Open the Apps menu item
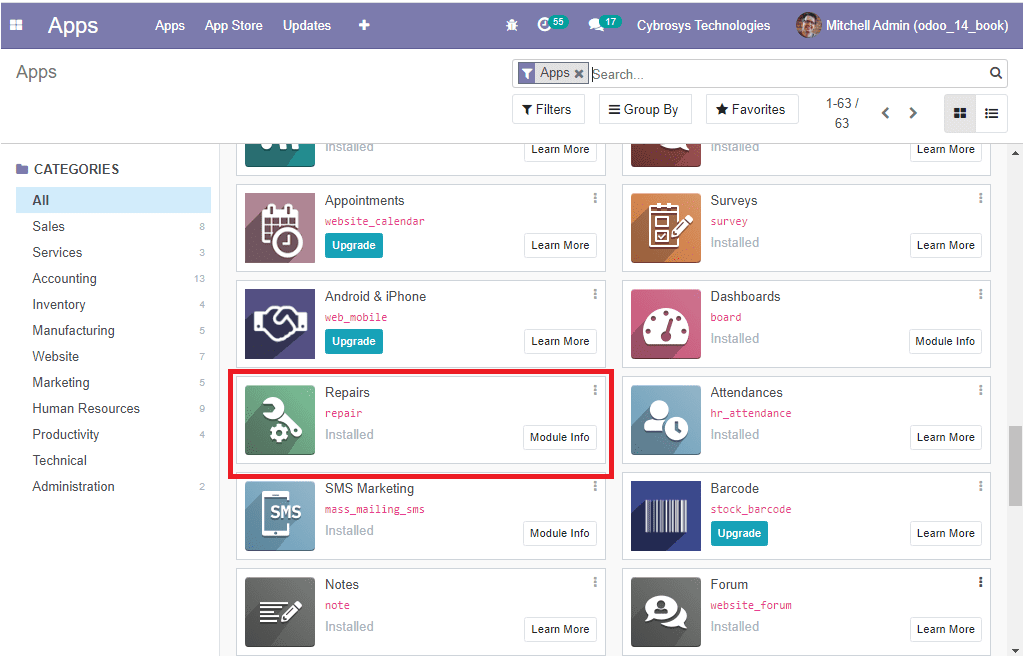Screen dimensions: 1024x657 [170, 25]
